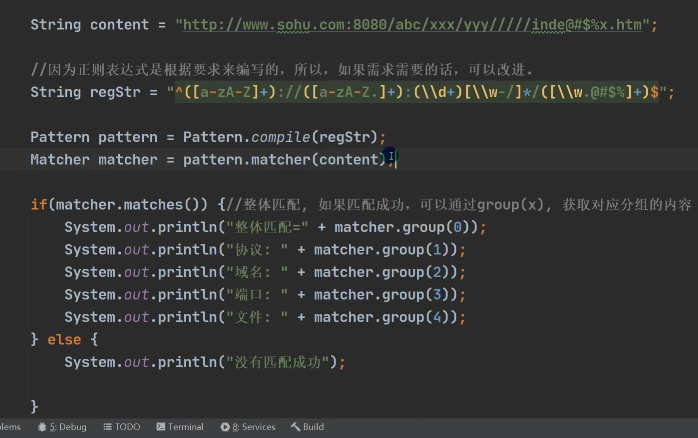Click the matcher.group(3) println line
698x438 pixels.
click(265, 295)
